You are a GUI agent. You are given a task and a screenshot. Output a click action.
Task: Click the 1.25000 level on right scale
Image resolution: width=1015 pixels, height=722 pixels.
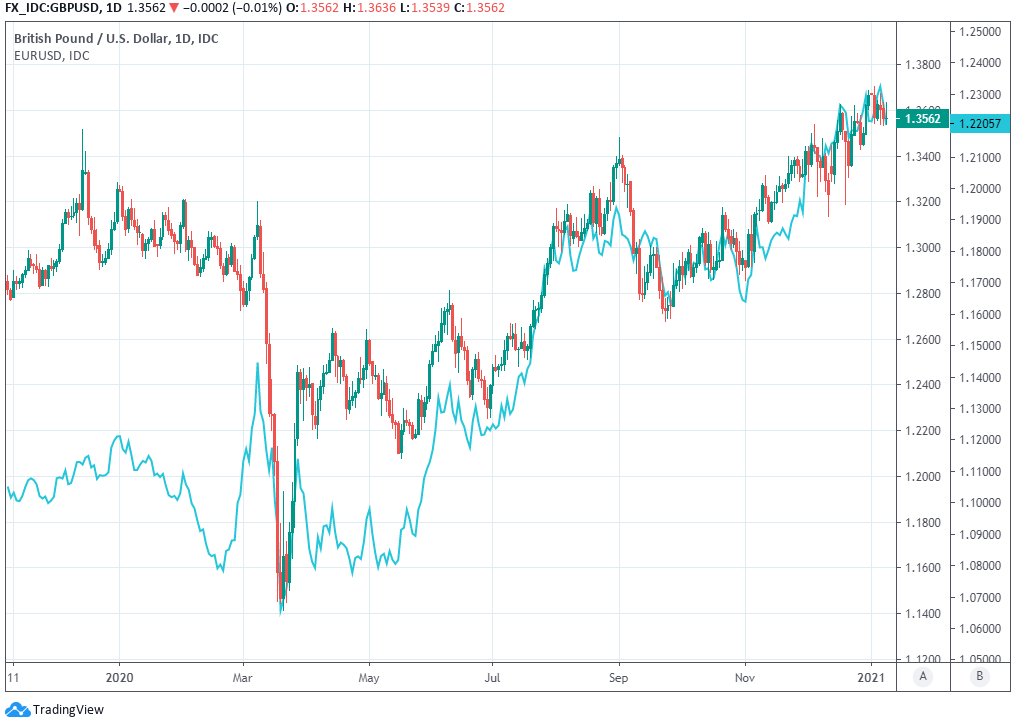978,32
